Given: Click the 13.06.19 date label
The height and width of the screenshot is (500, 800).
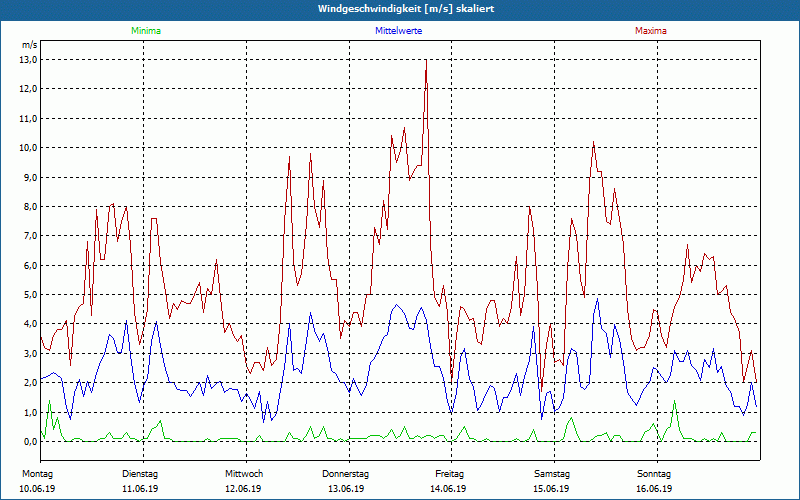Looking at the screenshot, I should click(346, 489).
